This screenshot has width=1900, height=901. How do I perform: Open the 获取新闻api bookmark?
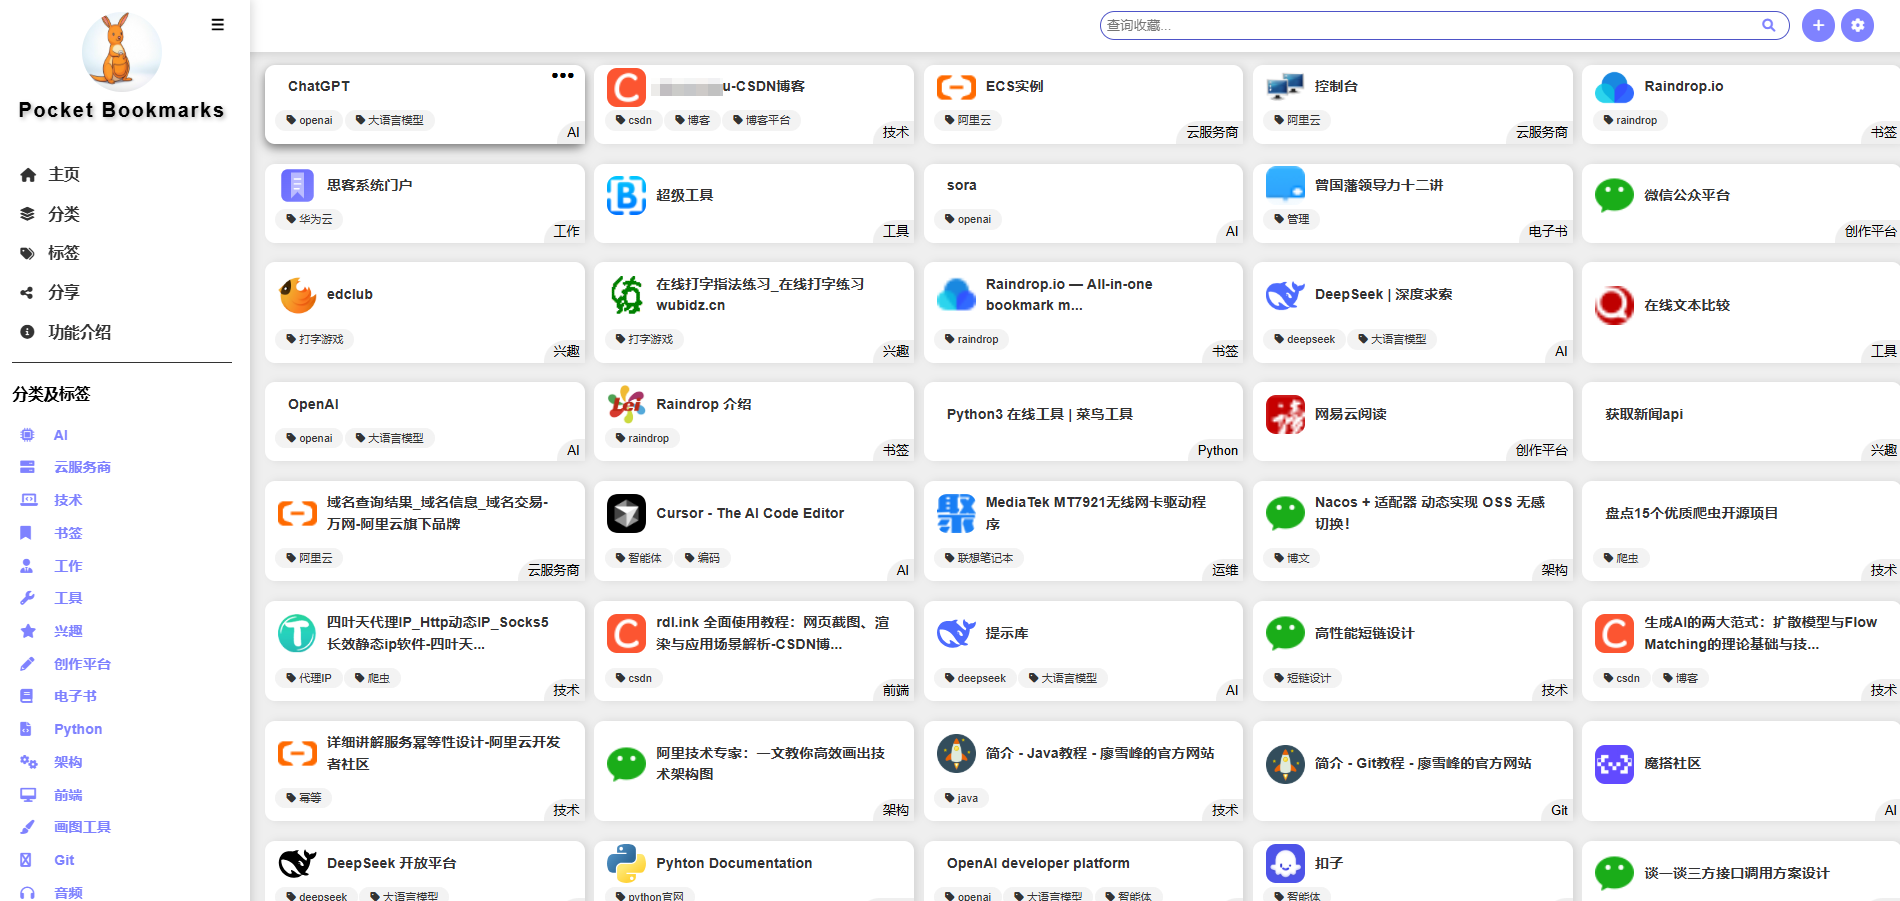pyautogui.click(x=1644, y=414)
